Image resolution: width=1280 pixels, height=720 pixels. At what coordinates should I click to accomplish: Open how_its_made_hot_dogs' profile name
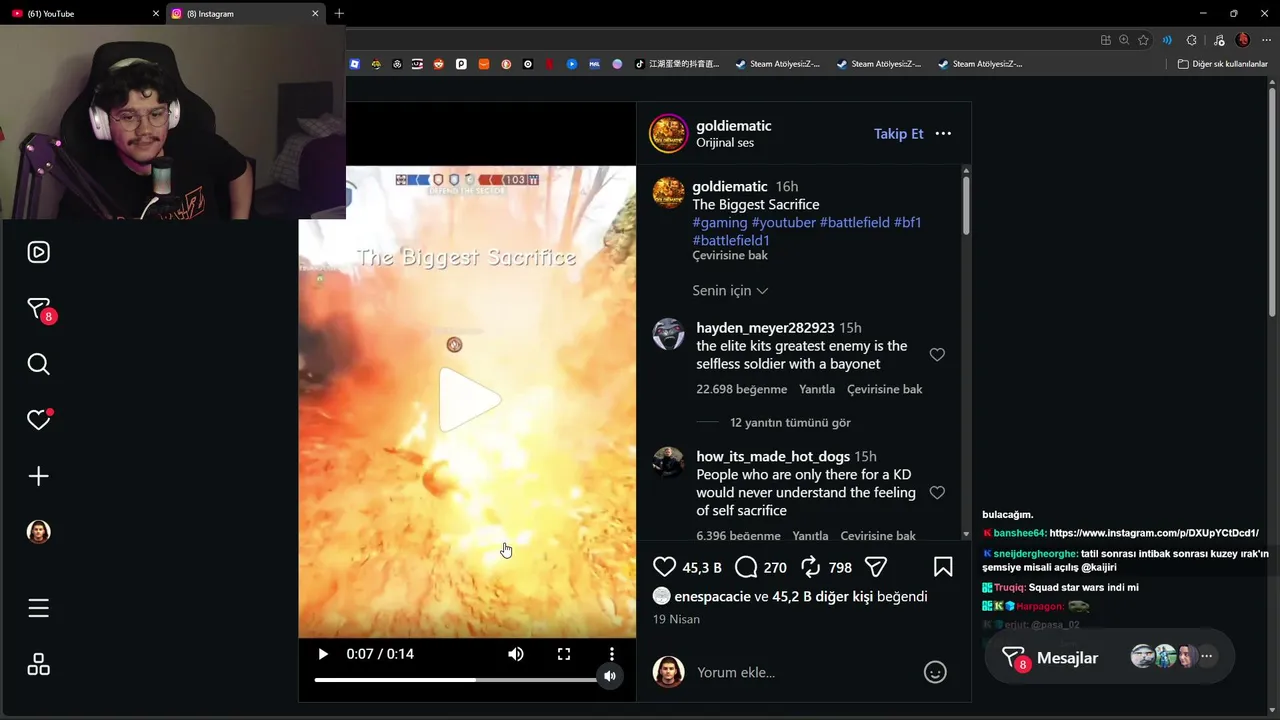click(773, 457)
